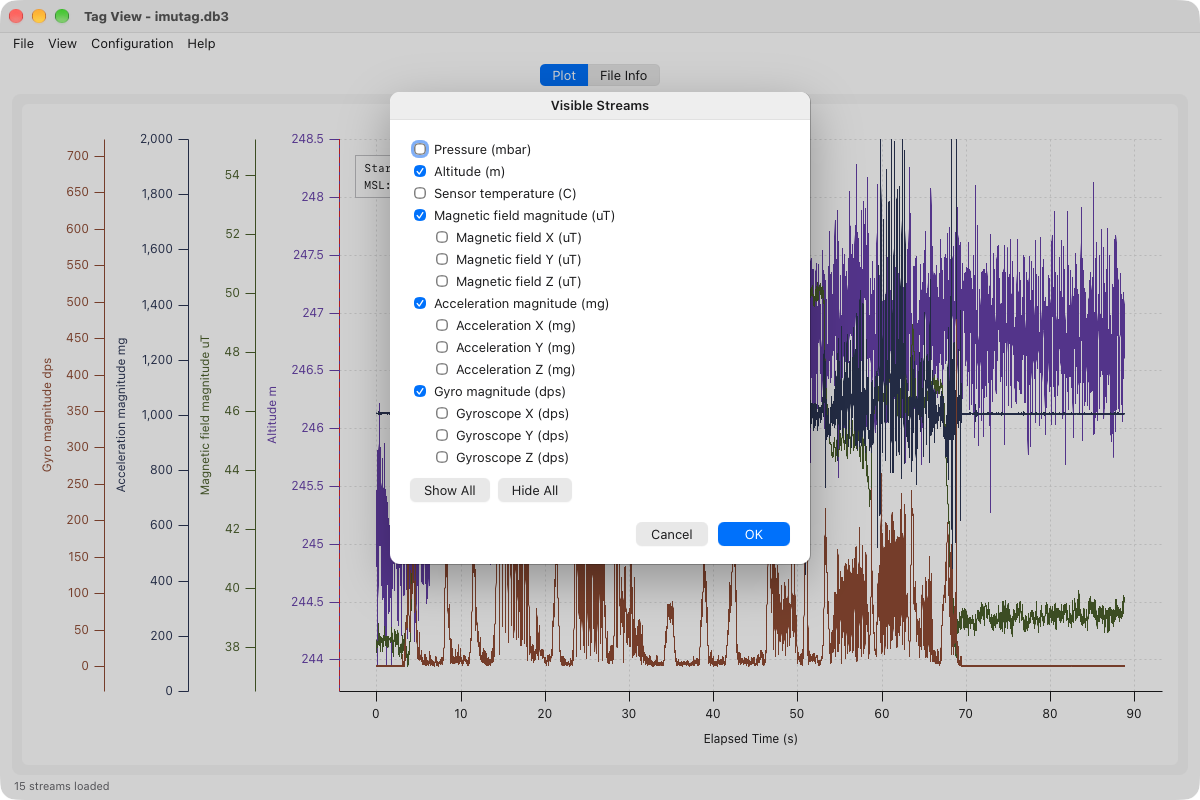Click the Altitude m axis label
This screenshot has height=800, width=1200.
click(271, 414)
